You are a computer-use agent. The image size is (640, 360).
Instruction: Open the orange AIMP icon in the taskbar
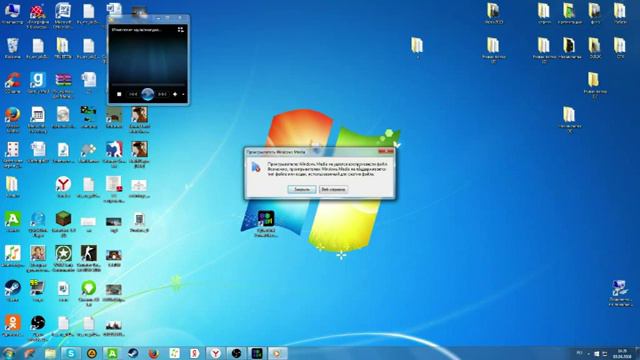tap(91, 353)
